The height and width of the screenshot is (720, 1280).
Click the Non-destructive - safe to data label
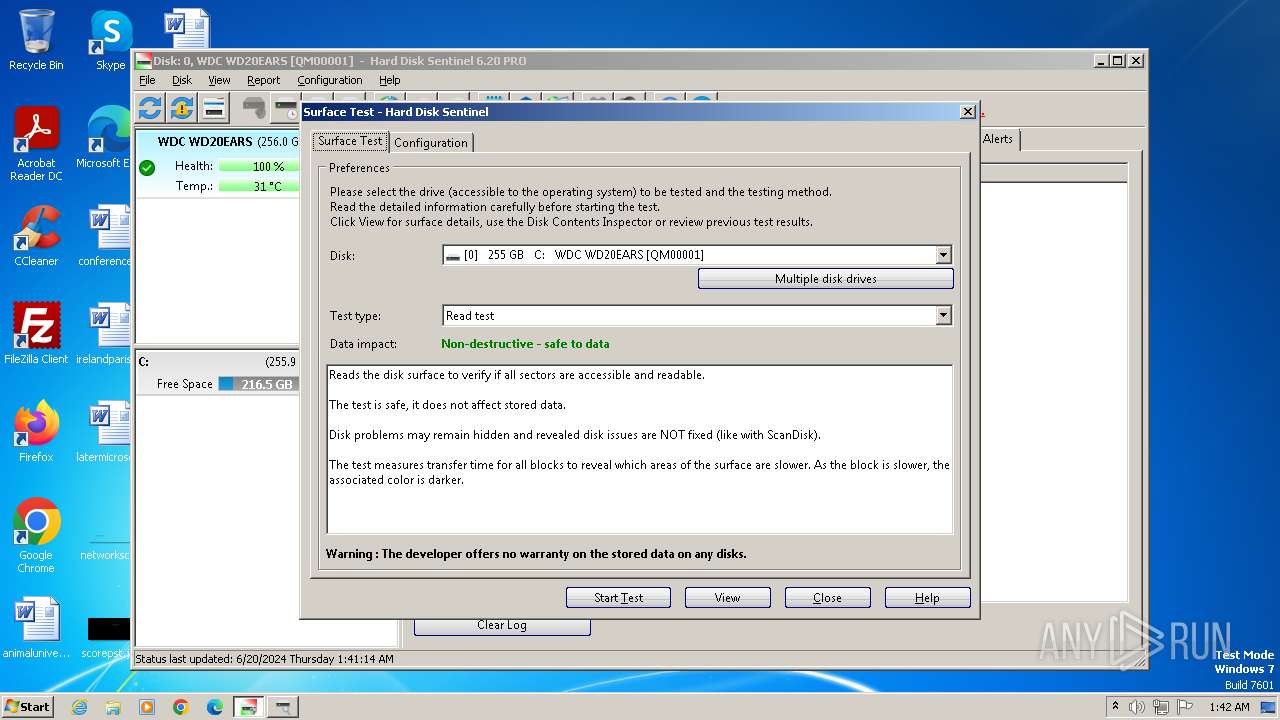[525, 344]
